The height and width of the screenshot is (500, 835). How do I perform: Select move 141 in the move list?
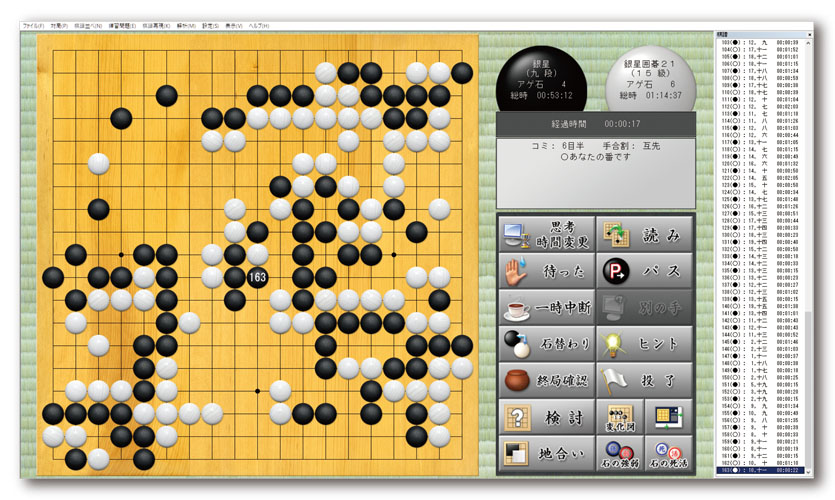(x=760, y=313)
